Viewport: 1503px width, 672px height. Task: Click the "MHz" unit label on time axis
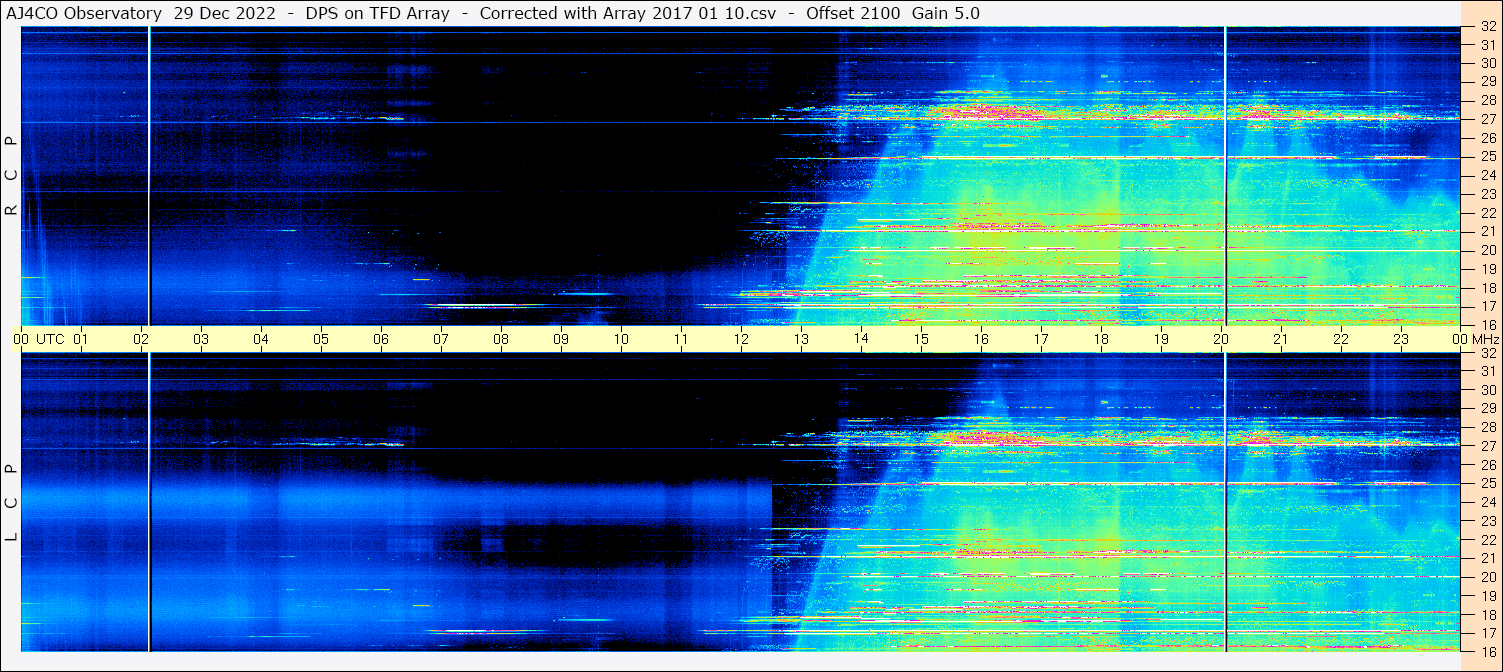[x=1485, y=339]
